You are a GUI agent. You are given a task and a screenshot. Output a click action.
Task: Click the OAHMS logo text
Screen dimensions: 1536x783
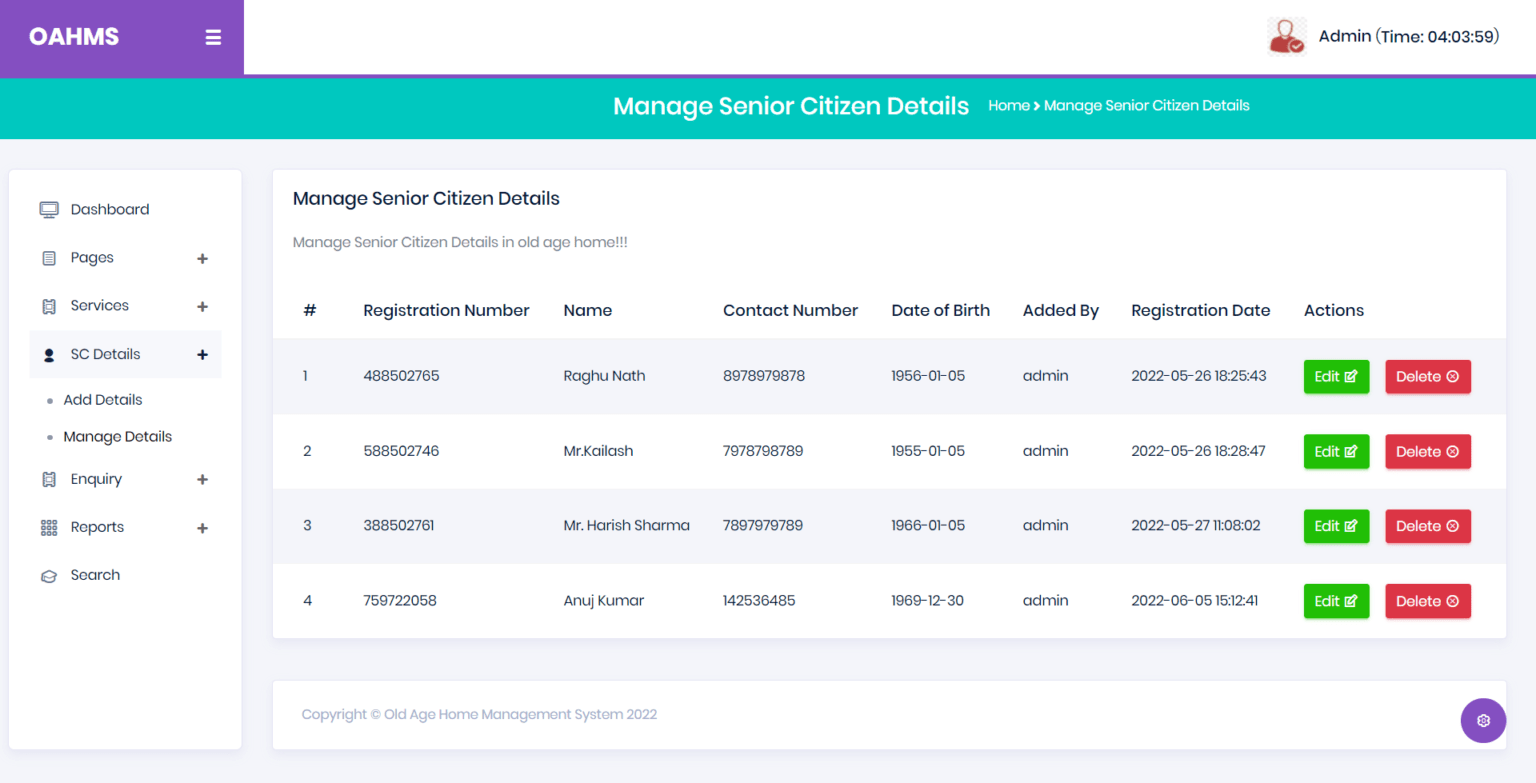(73, 36)
